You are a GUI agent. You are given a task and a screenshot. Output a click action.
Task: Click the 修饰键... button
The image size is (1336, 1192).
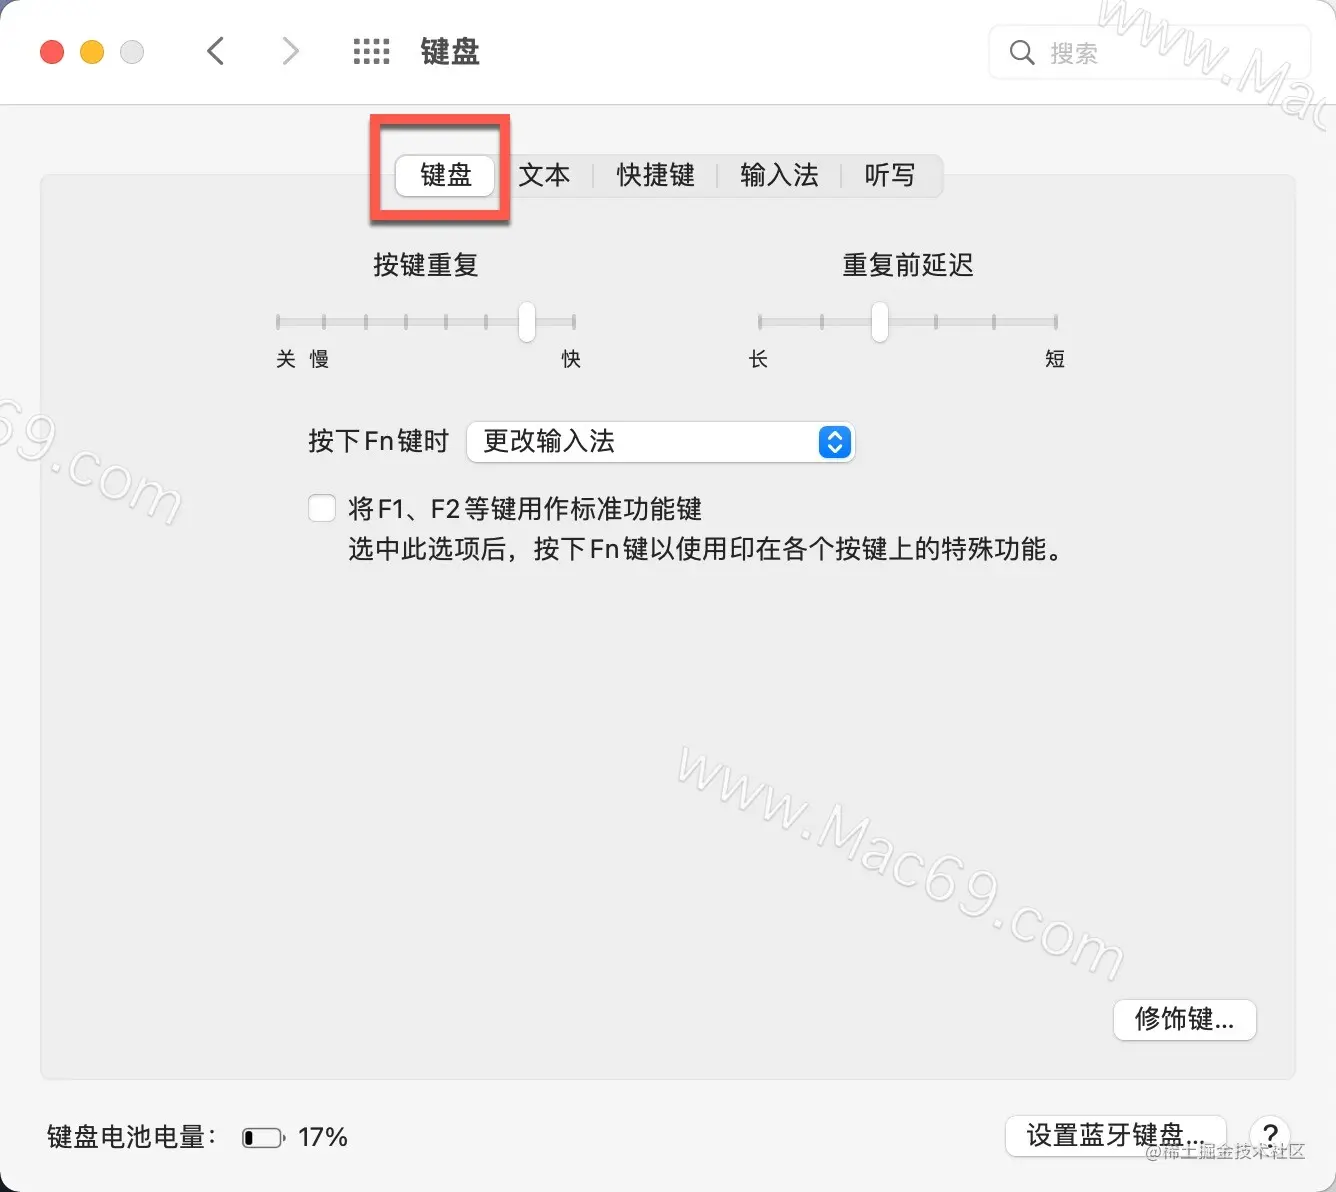point(1185,1020)
